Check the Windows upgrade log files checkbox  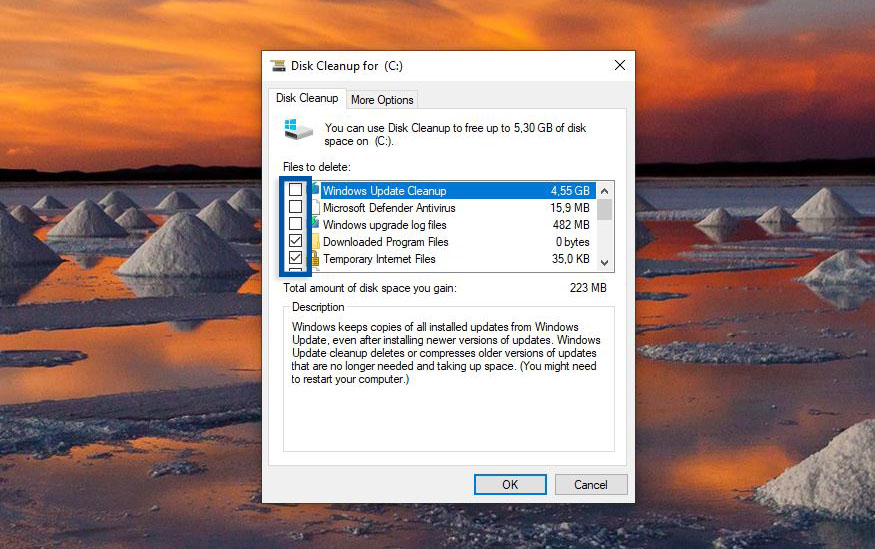[295, 224]
